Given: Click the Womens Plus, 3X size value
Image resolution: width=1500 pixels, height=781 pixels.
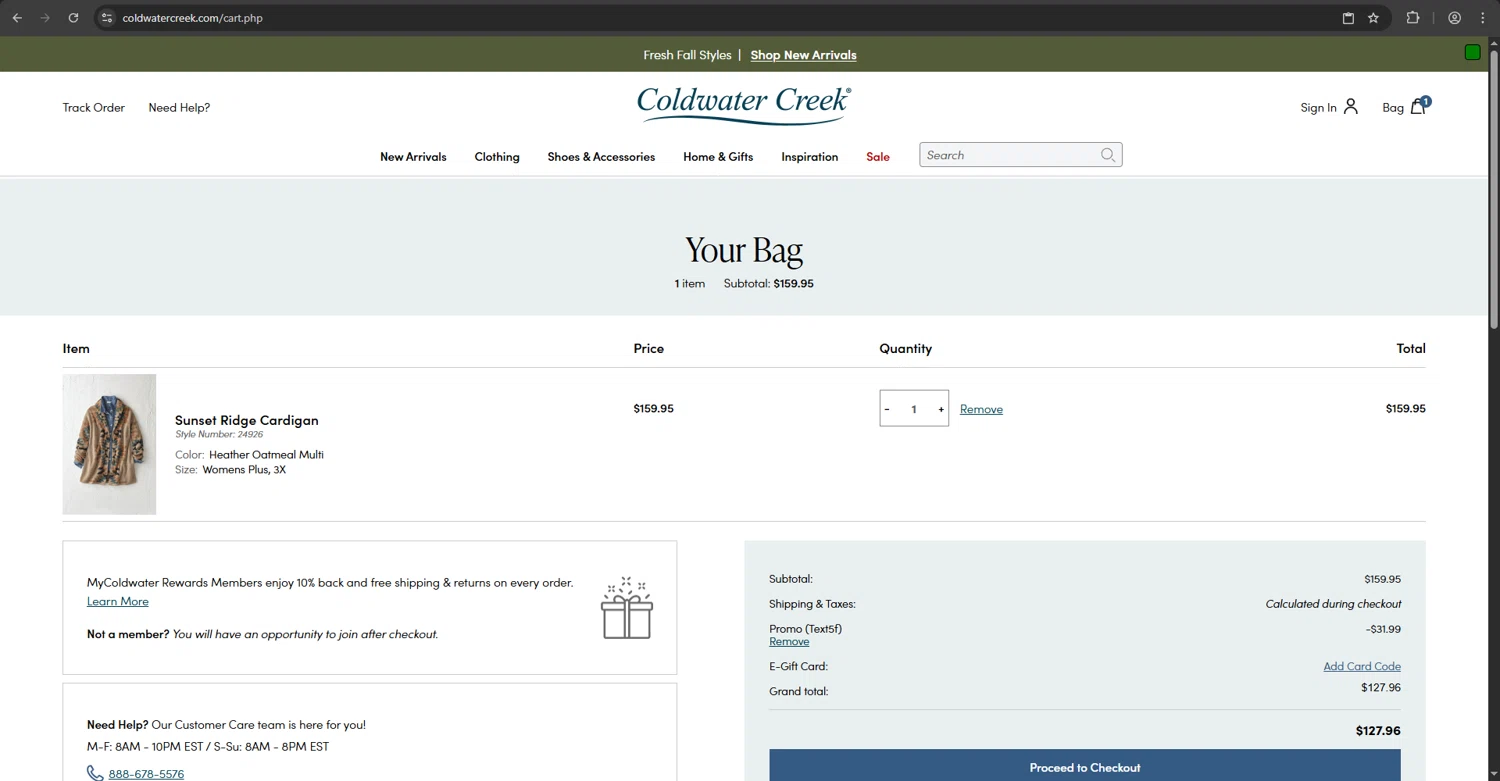Looking at the screenshot, I should tap(244, 469).
